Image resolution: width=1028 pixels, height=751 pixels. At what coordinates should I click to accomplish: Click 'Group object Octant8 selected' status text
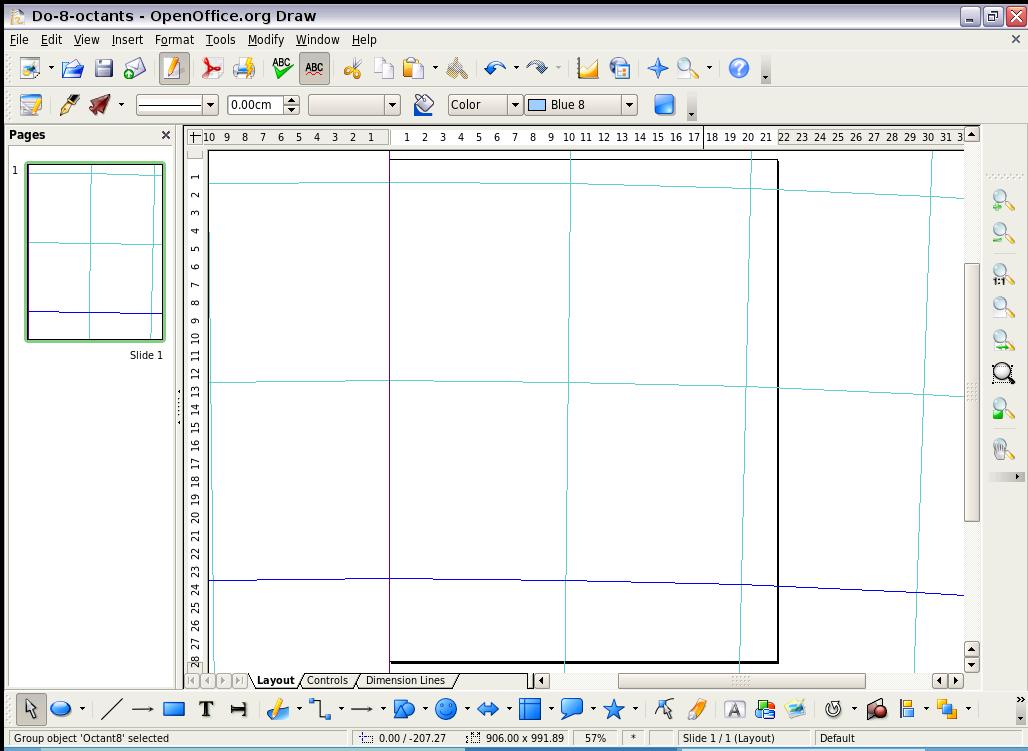(91, 738)
